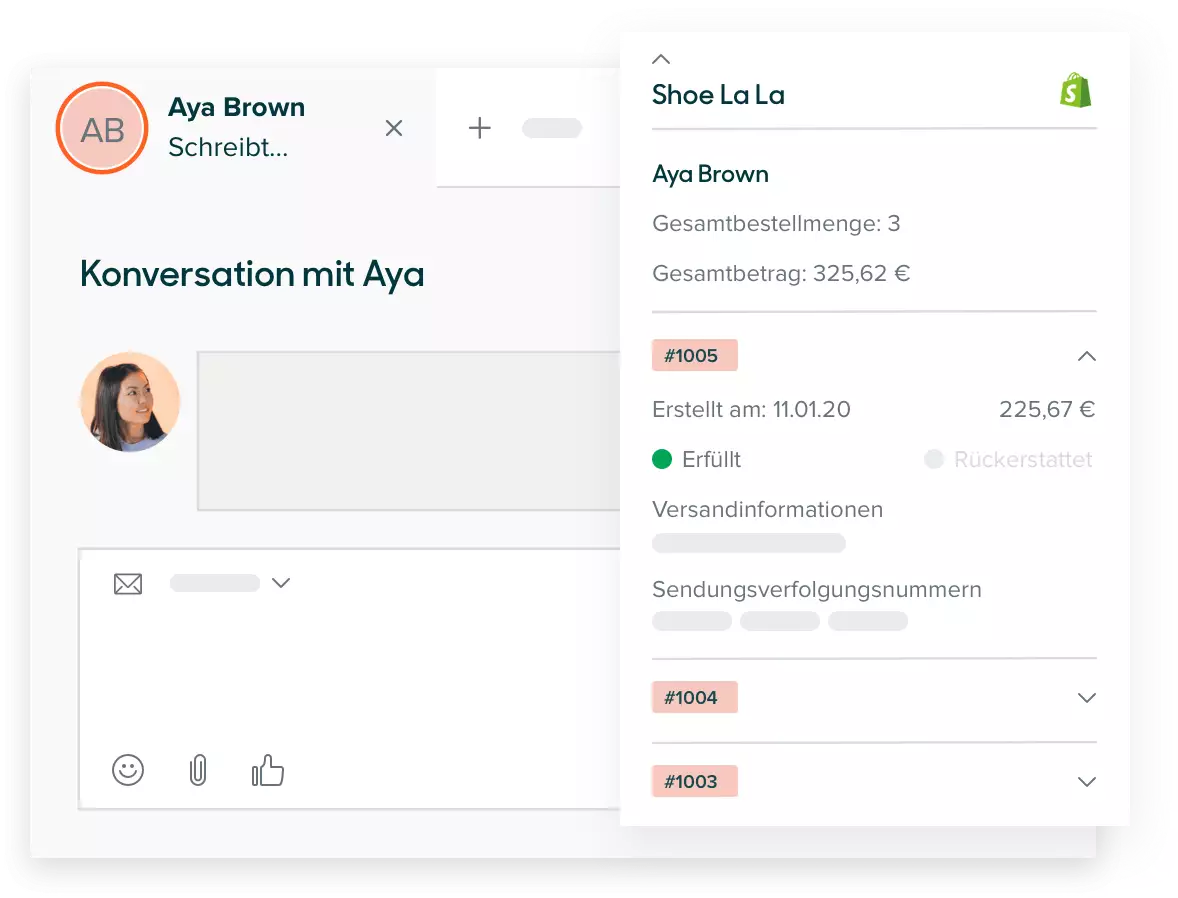Click the first tracking number pill
Viewport: 1178px width, 898px height.
(x=692, y=621)
